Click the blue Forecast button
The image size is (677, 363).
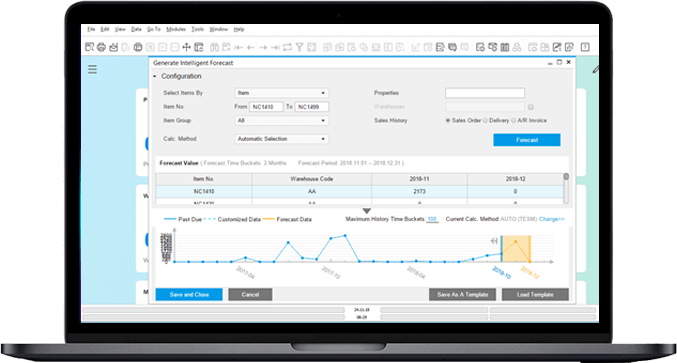[x=527, y=140]
